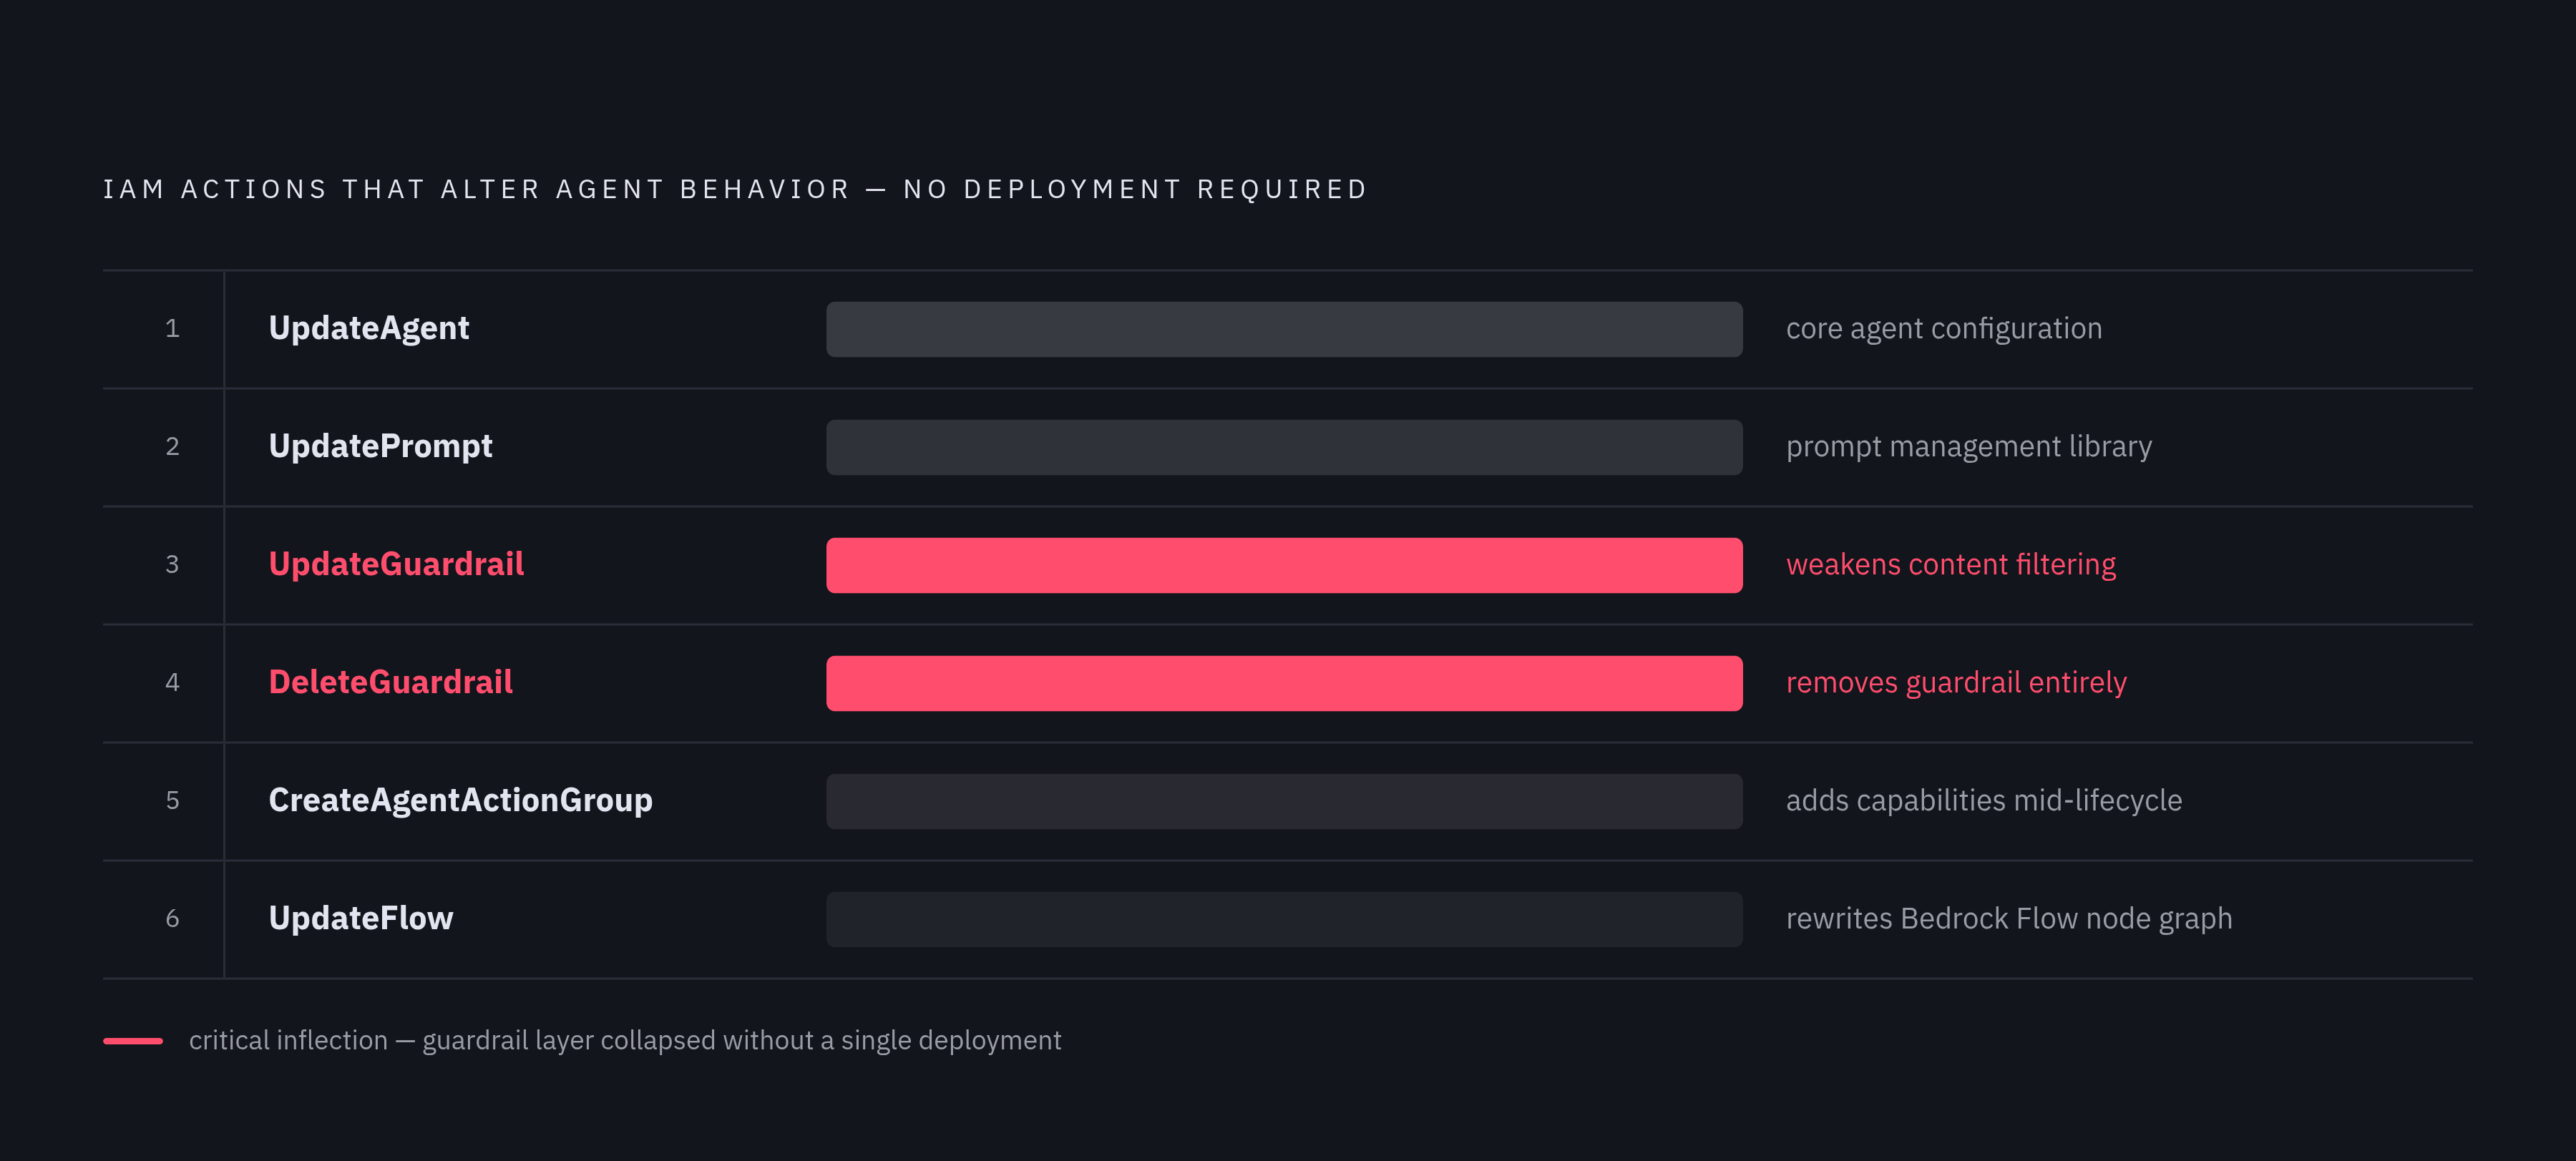The width and height of the screenshot is (2576, 1161).
Task: Click row number 4
Action: [172, 682]
